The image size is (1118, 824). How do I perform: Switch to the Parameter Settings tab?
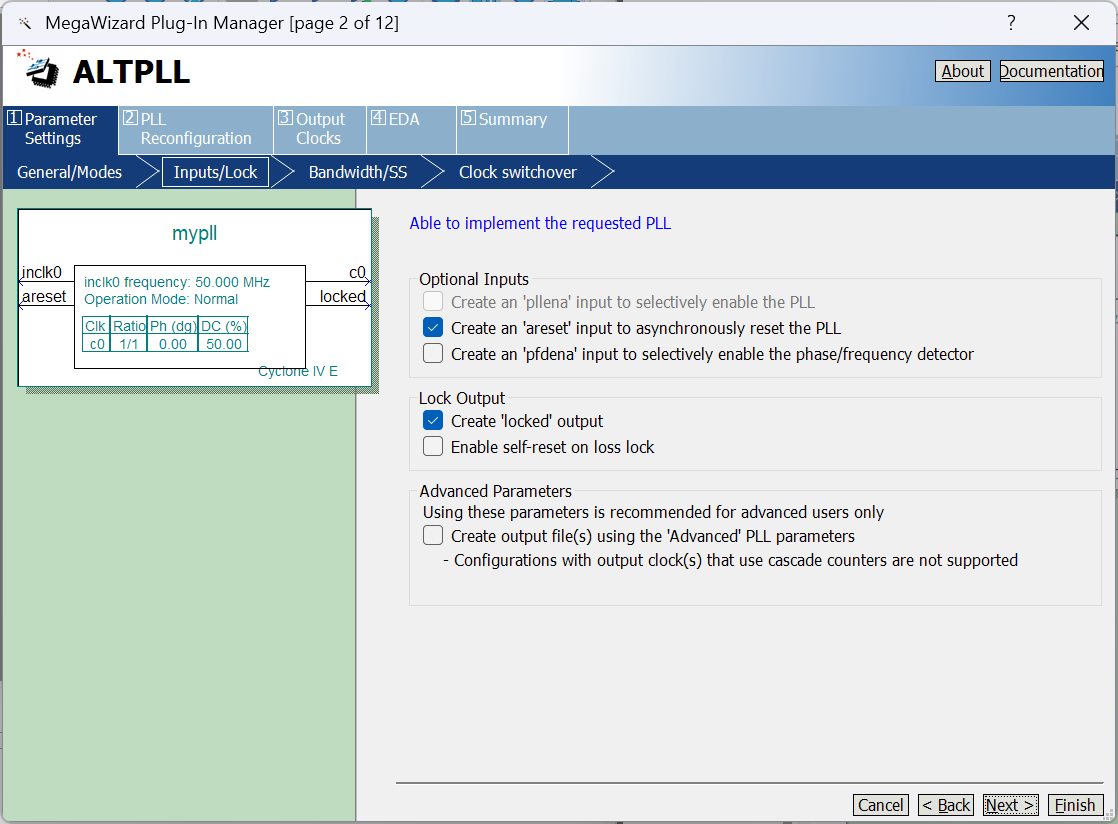61,129
